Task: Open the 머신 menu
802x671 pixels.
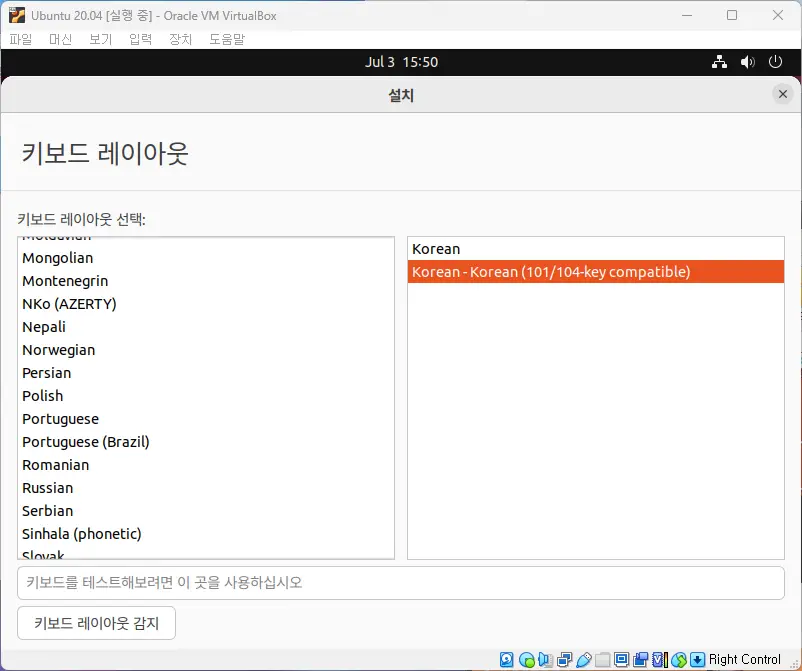Action: pos(60,39)
